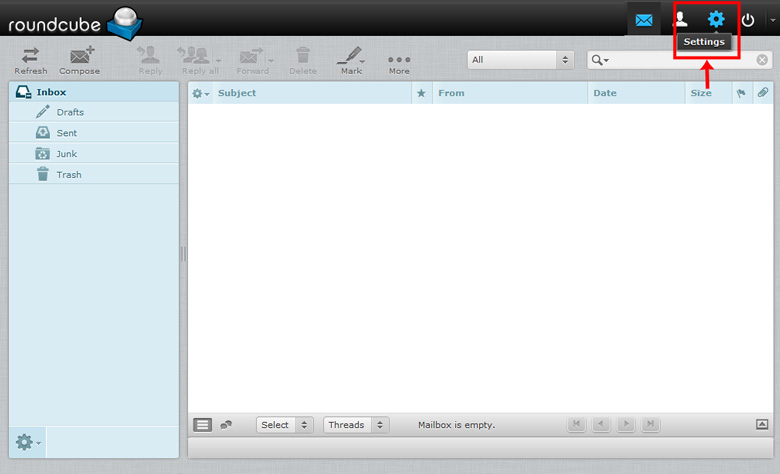Image resolution: width=780 pixels, height=474 pixels.
Task: Click into the search input field
Action: (680, 60)
